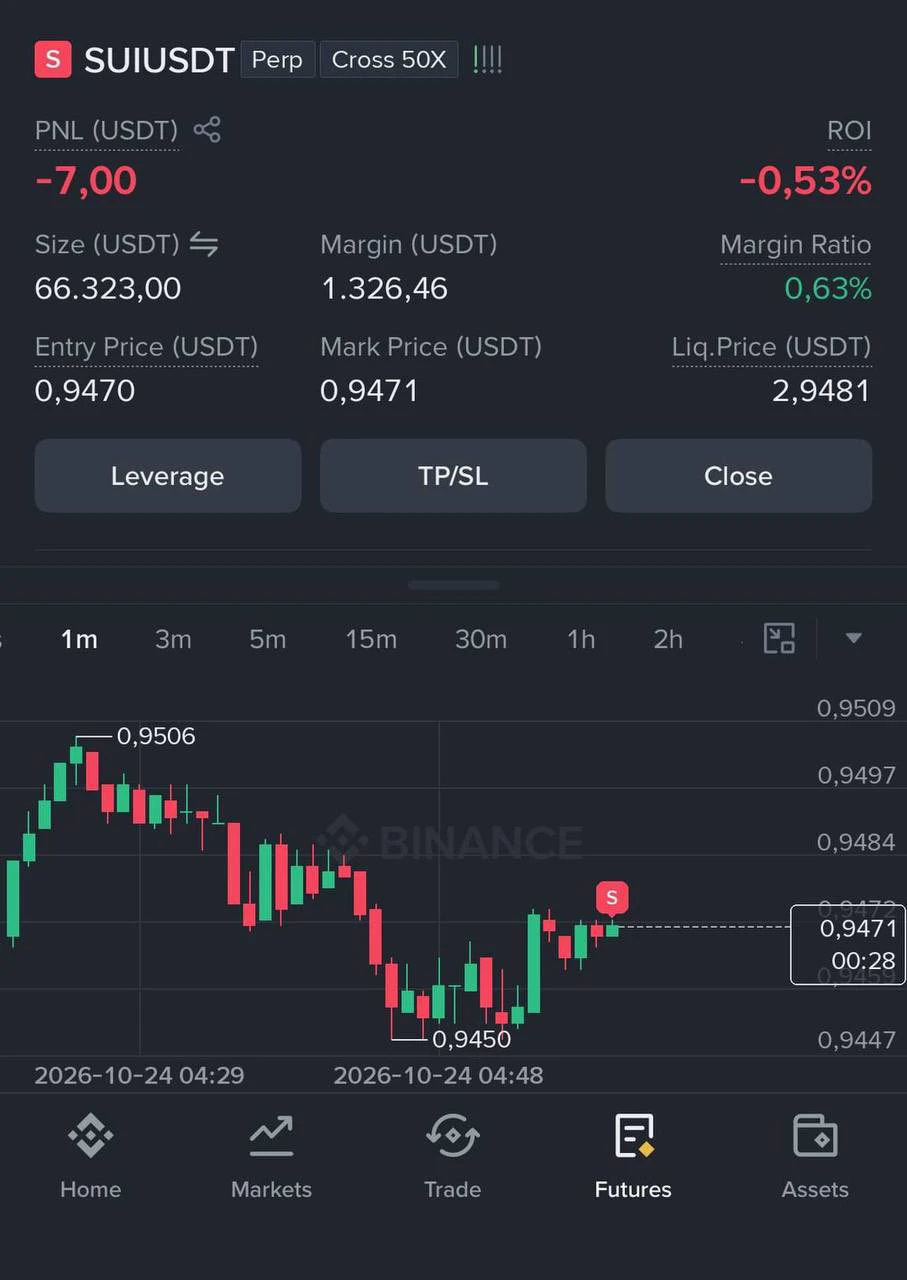
Task: Tap the Entry Price (USDT) label
Action: tap(147, 347)
